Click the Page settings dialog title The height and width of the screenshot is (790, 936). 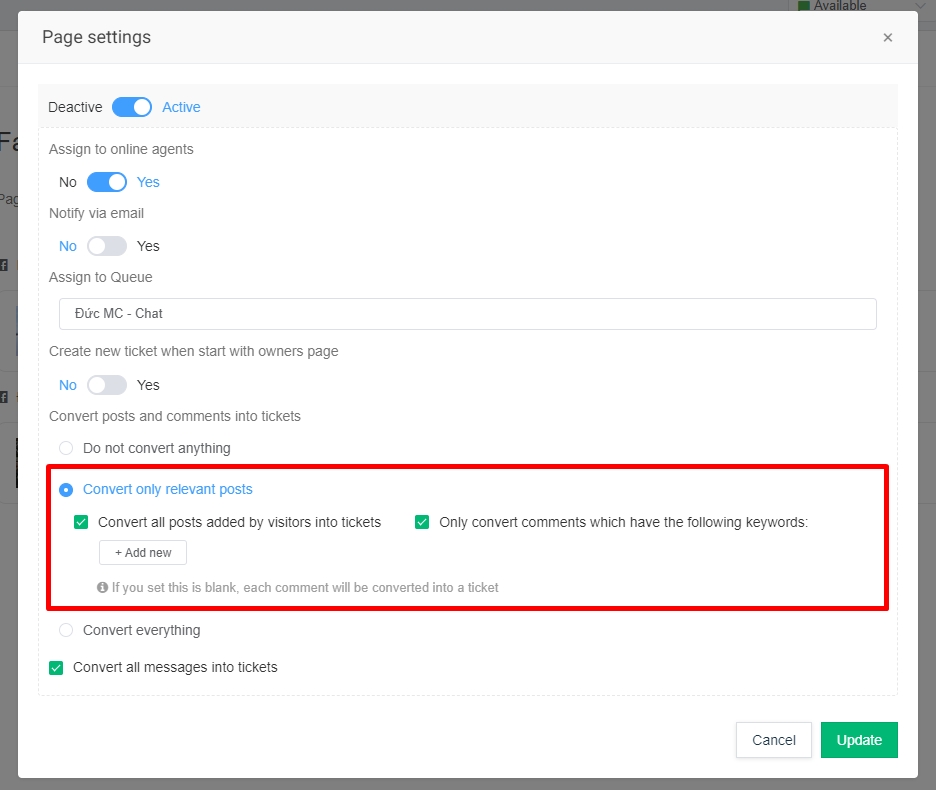[96, 37]
